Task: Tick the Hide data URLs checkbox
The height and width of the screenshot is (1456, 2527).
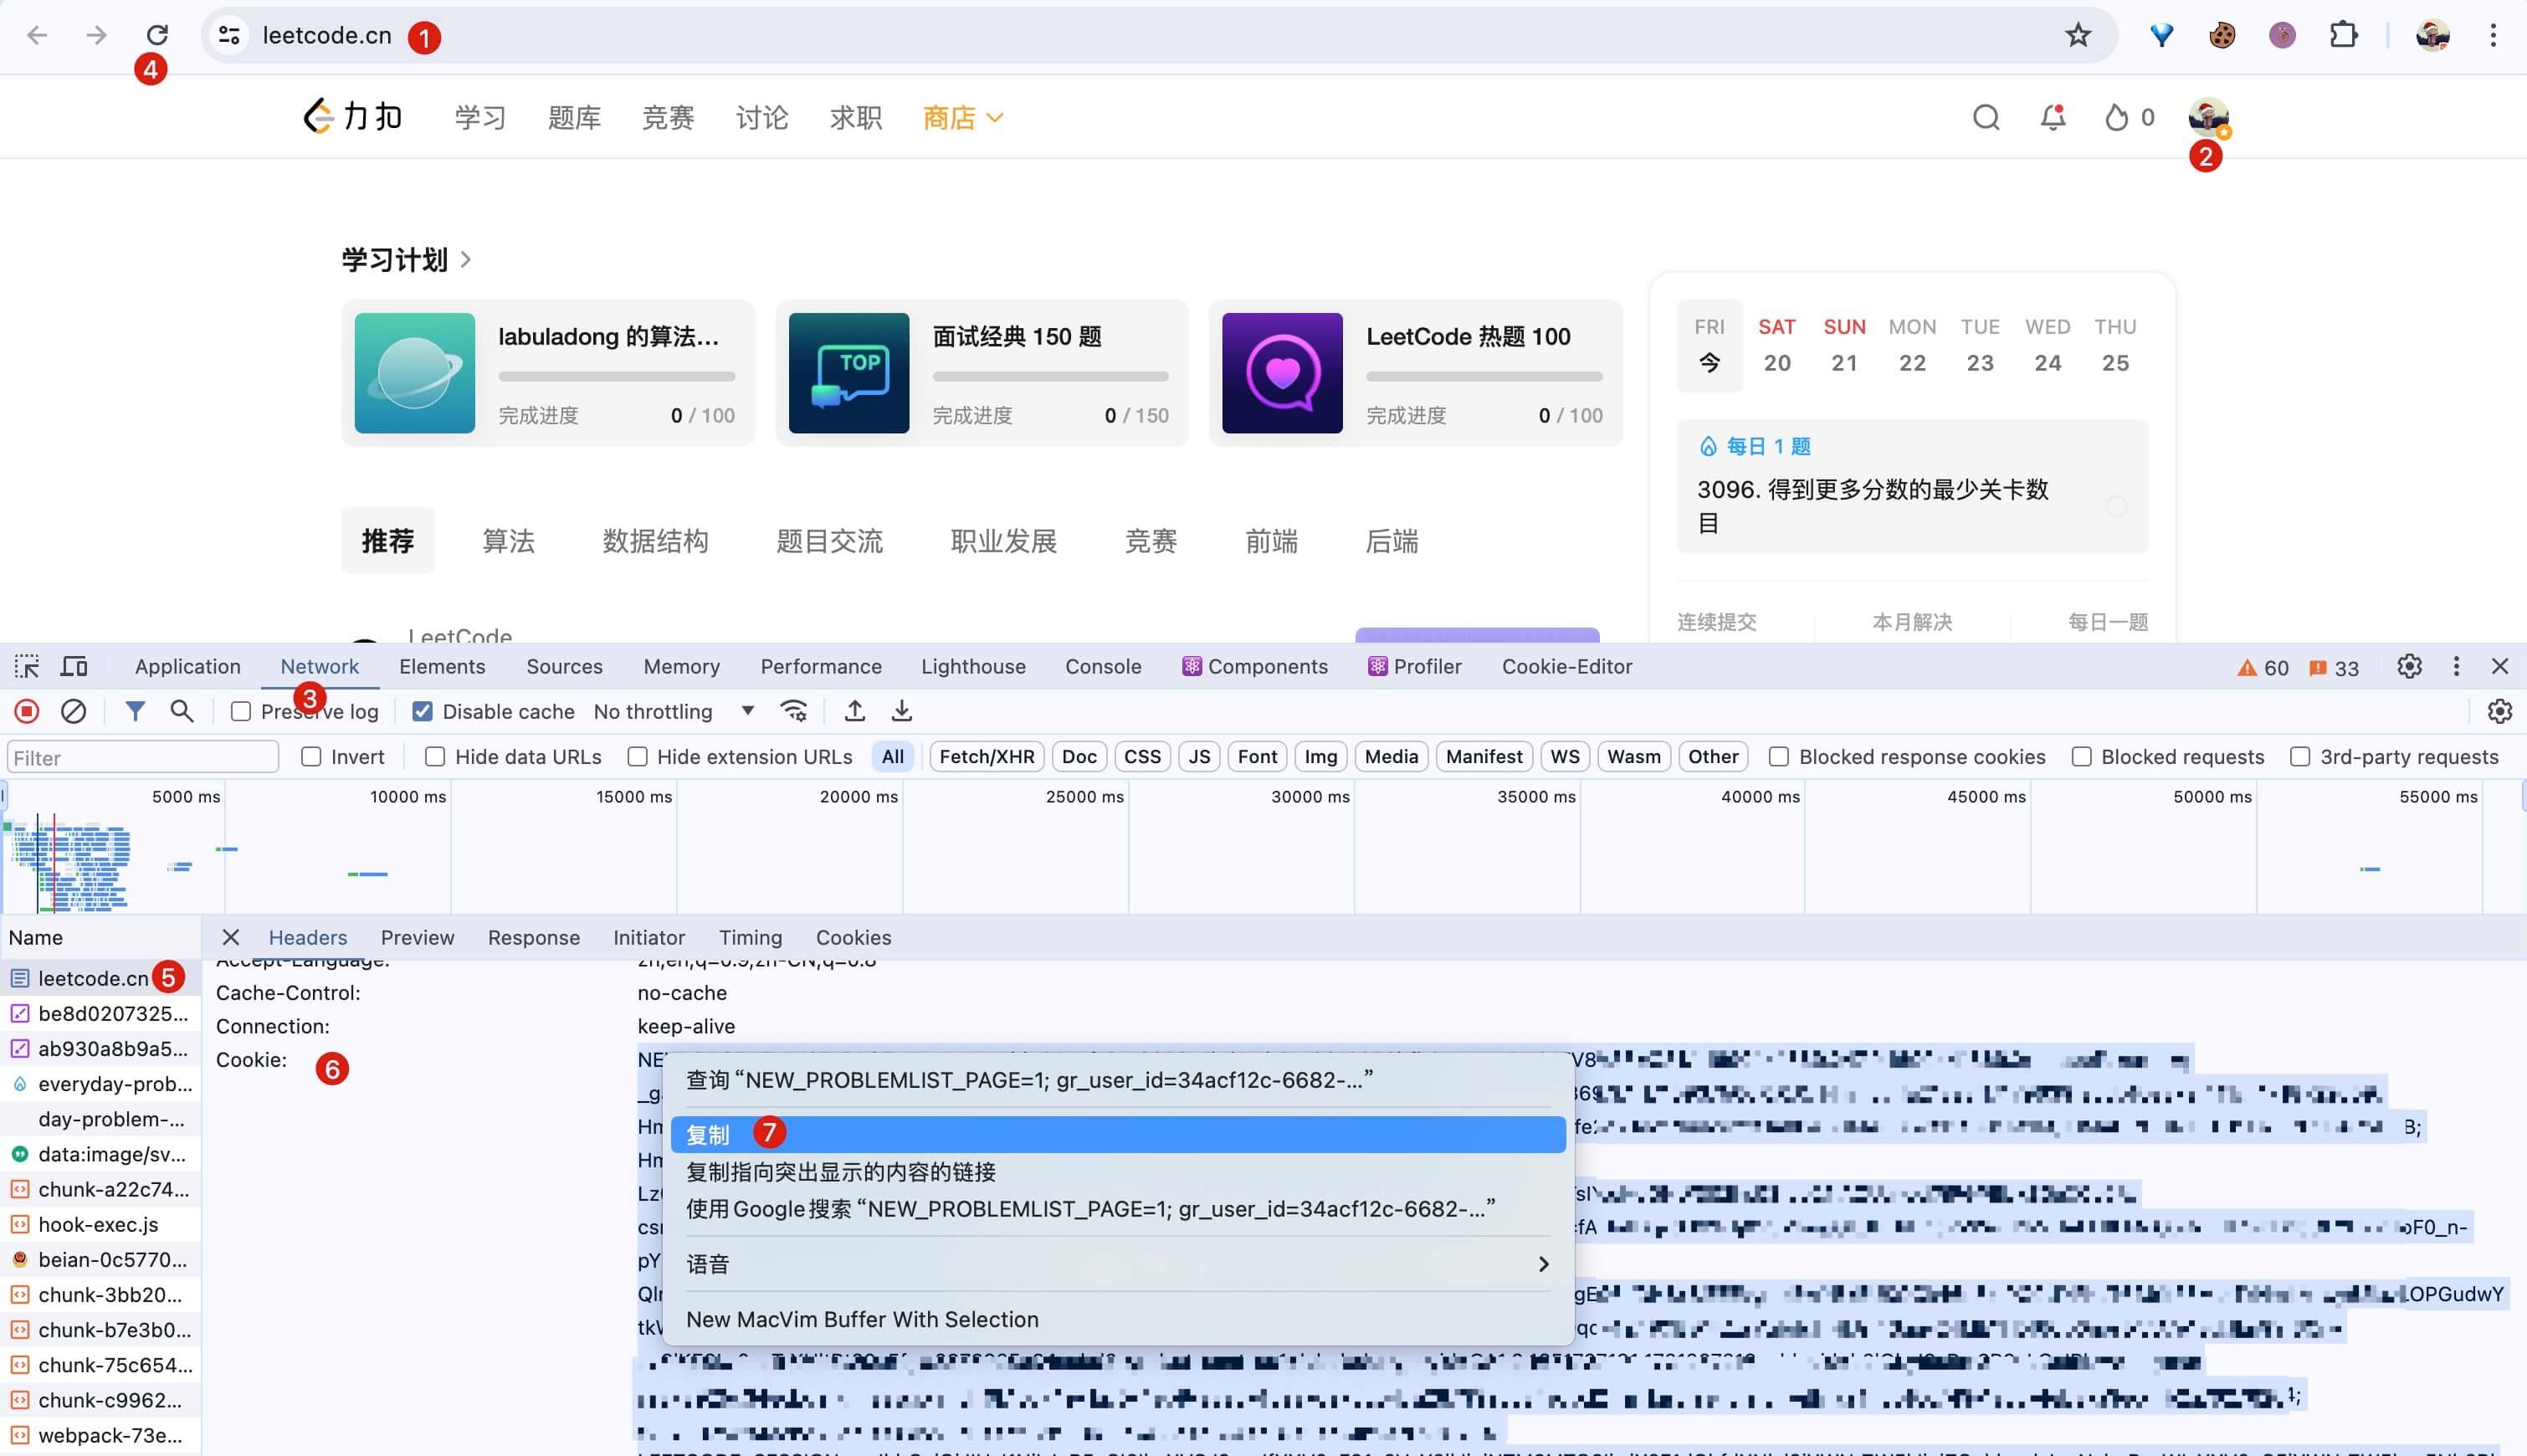Action: tap(435, 757)
